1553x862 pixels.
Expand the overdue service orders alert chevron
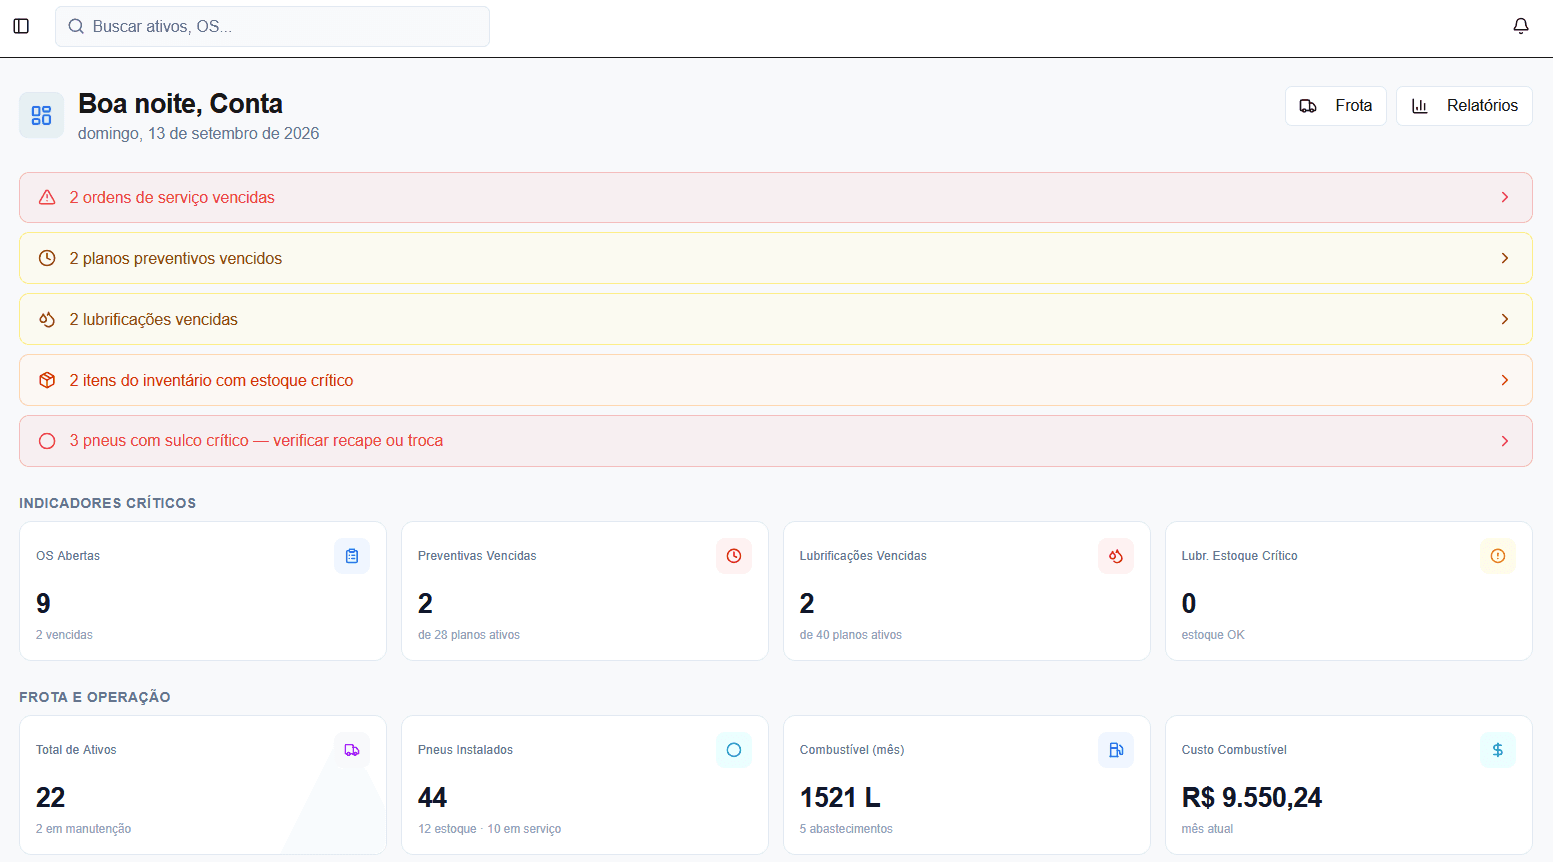[x=1505, y=198]
